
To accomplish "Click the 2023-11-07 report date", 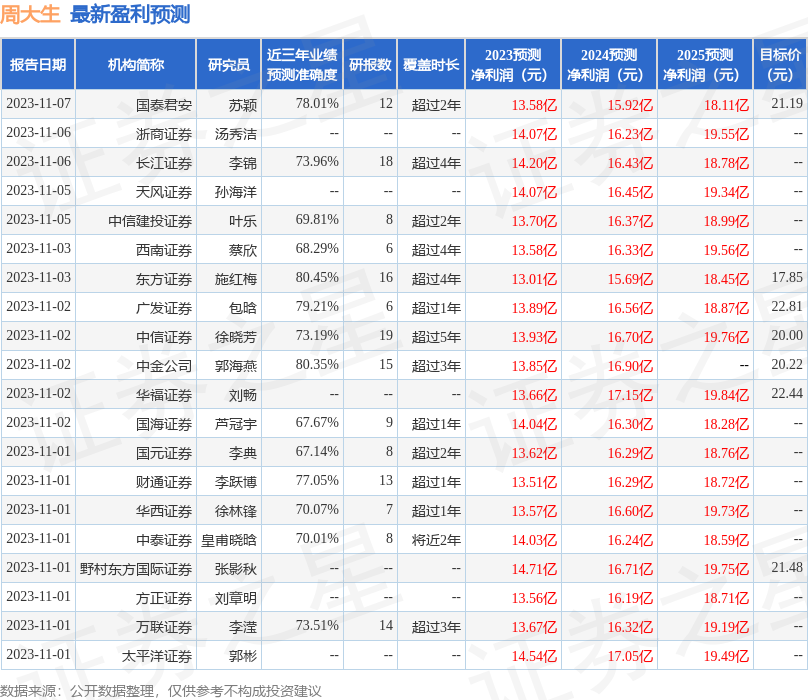I will [39, 104].
